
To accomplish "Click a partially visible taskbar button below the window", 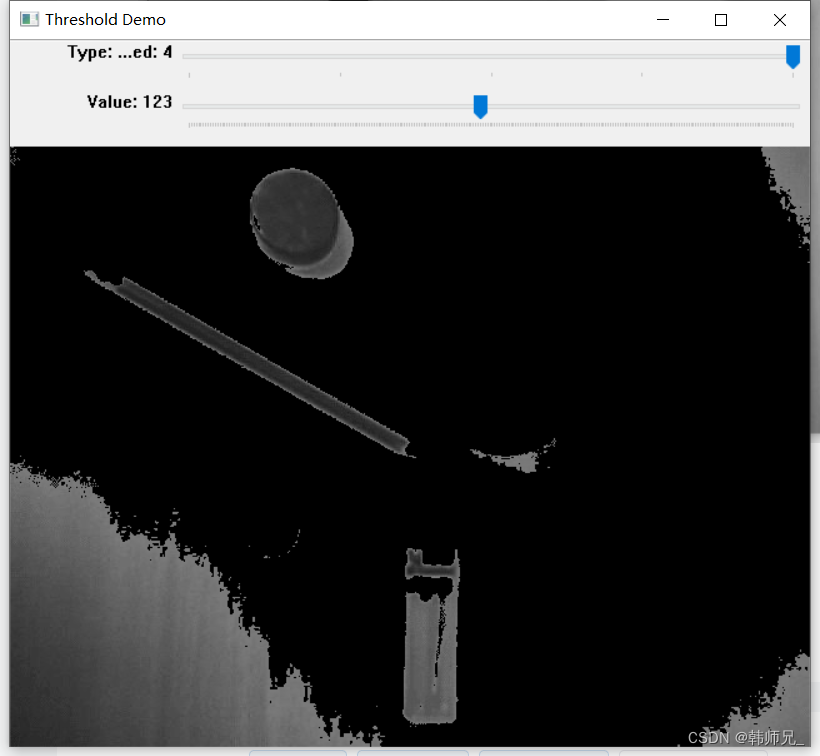I will click(300, 752).
